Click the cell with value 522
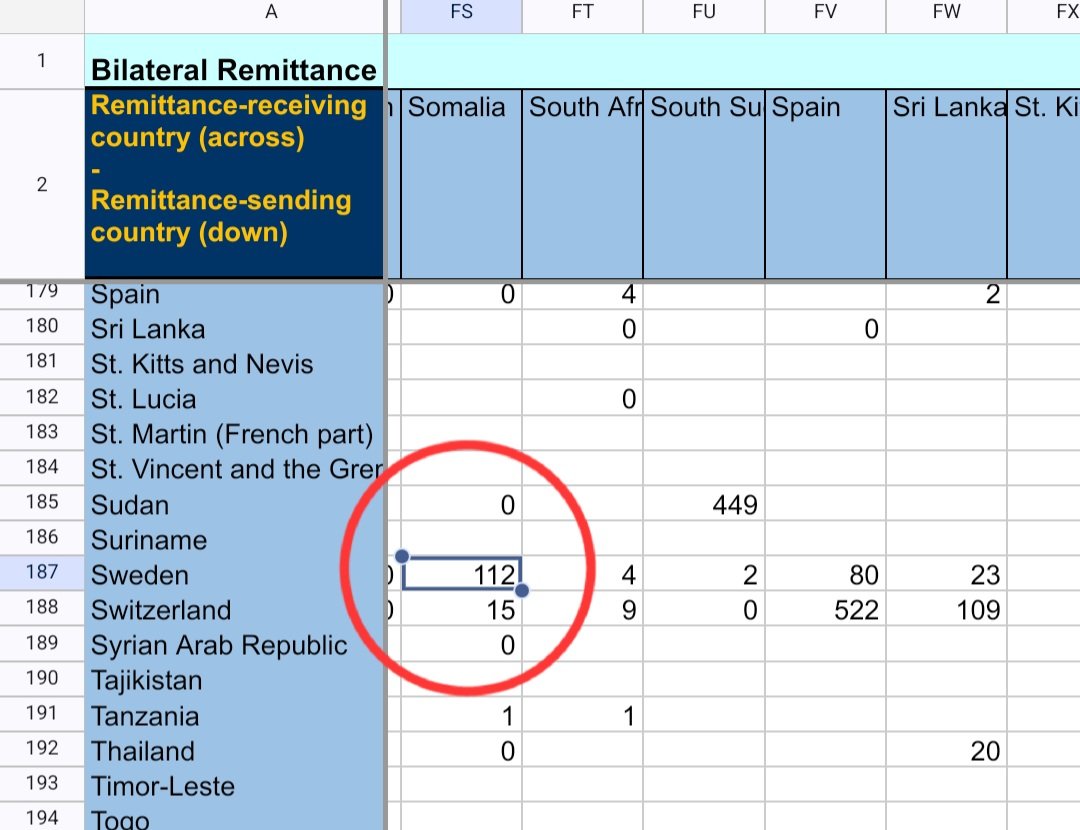This screenshot has height=830, width=1080. pos(825,609)
